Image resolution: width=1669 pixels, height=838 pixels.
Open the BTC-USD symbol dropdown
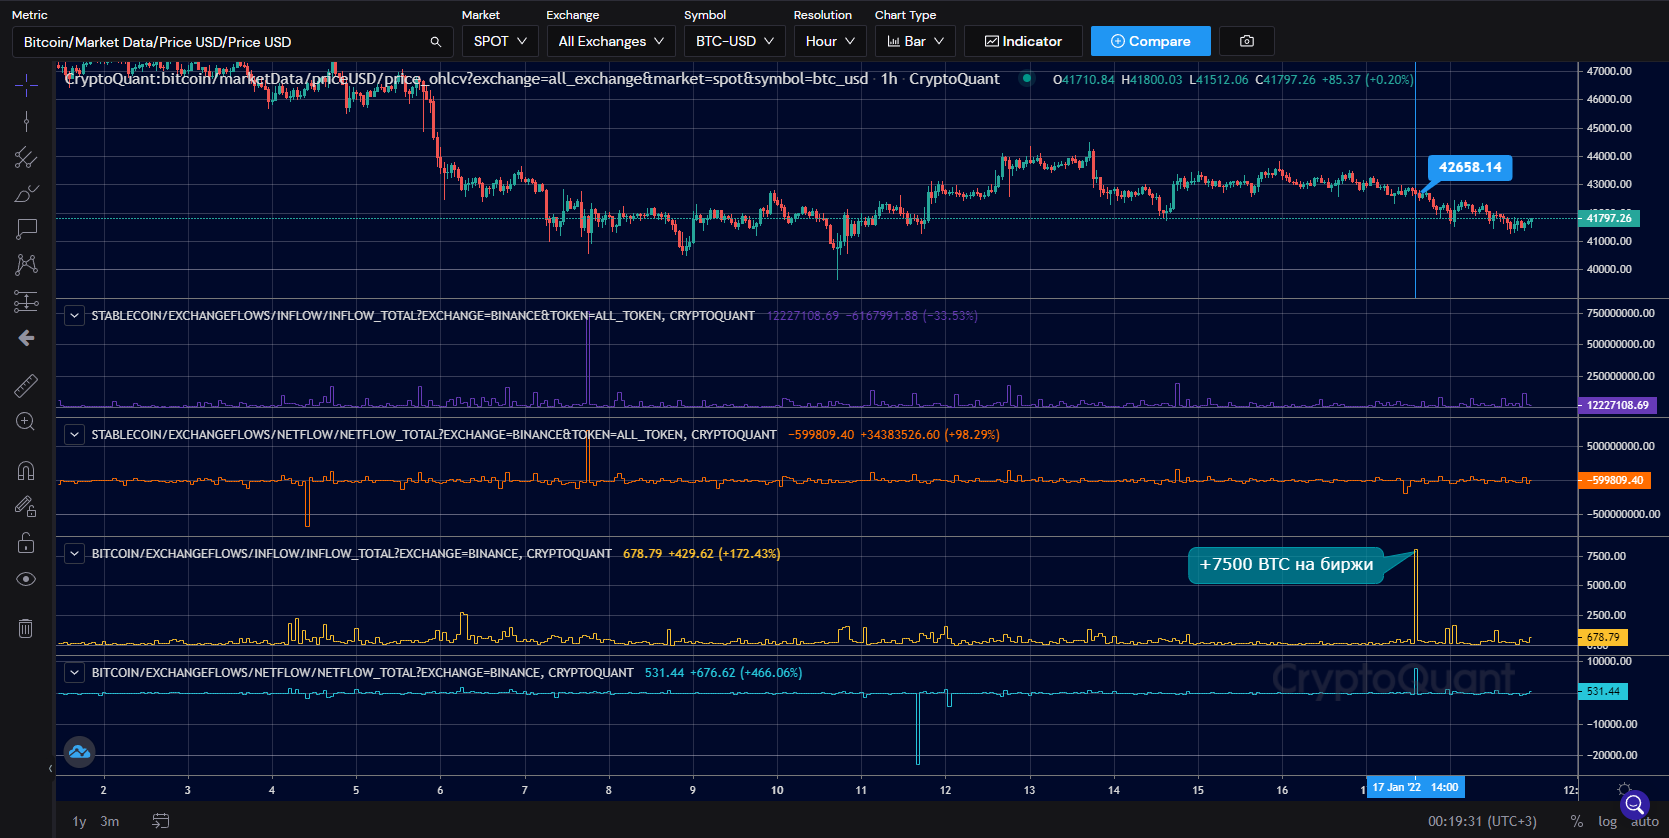[734, 41]
